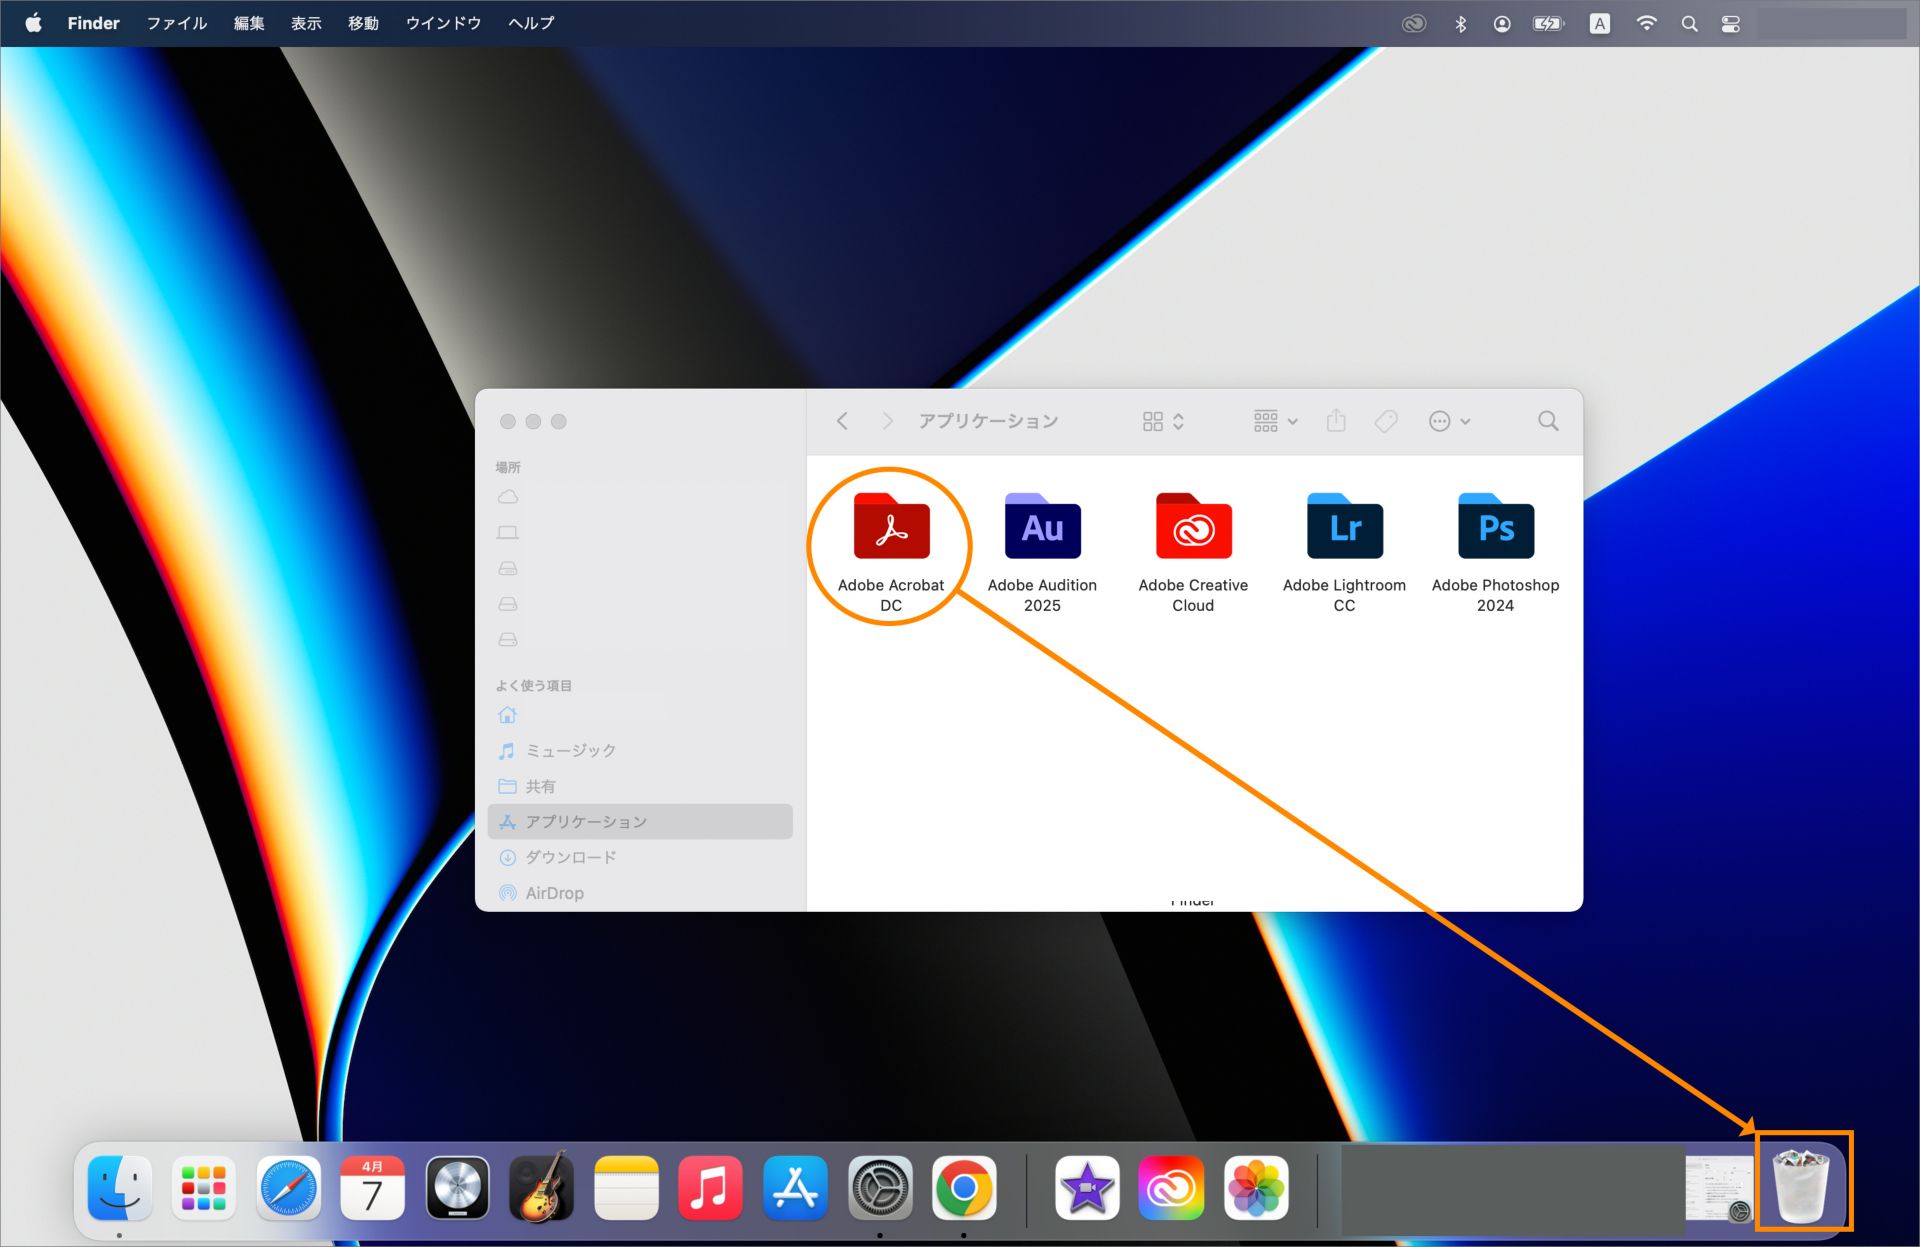Click the tag icon in Finder toolbar
Viewport: 1920px width, 1247px height.
coord(1386,421)
